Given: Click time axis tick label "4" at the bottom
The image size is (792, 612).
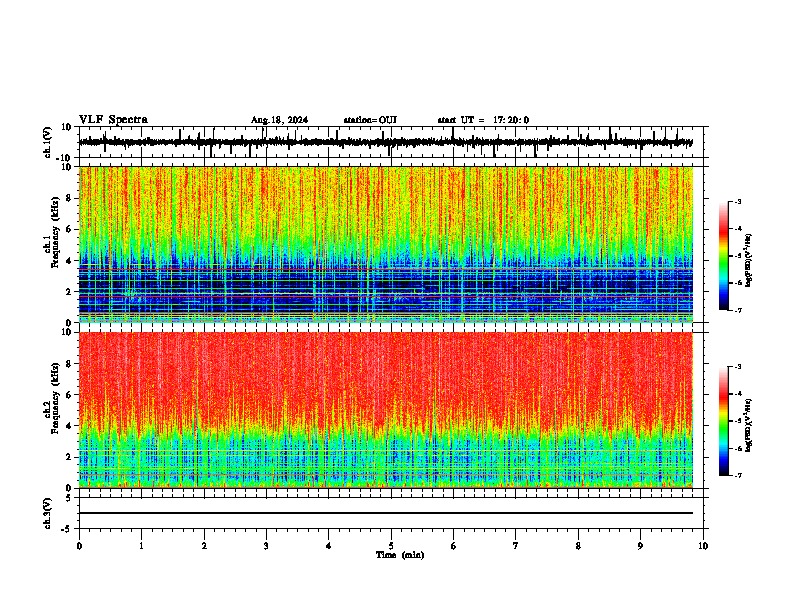Looking at the screenshot, I should (329, 546).
